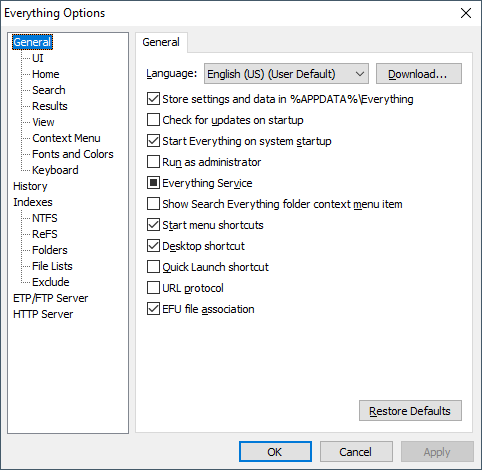Select Keyboard in the tree

coord(55,170)
